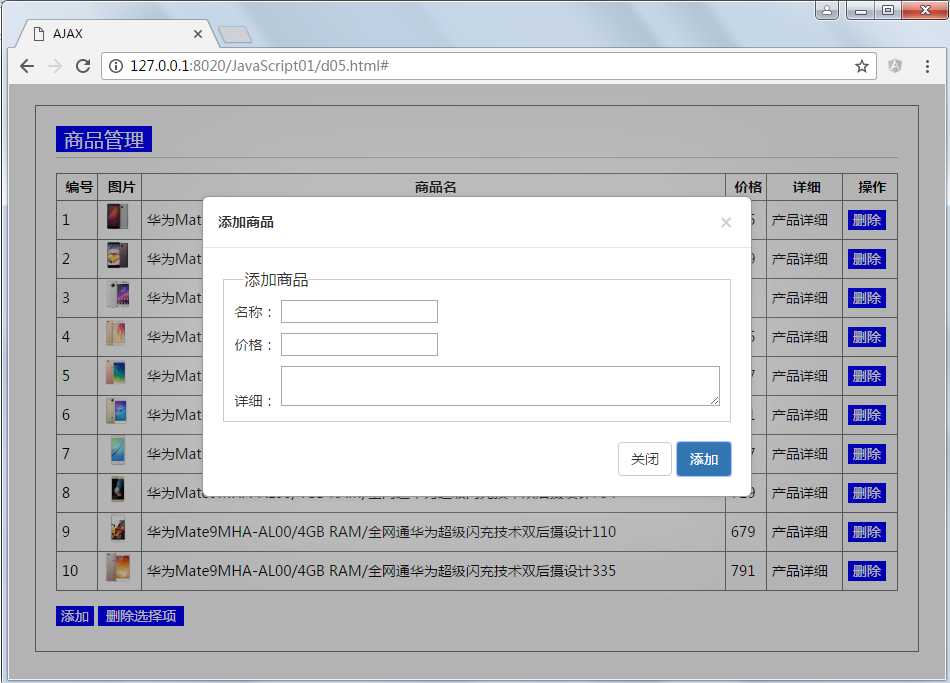
Task: Open 产品详细 link in row 9
Action: (x=799, y=532)
